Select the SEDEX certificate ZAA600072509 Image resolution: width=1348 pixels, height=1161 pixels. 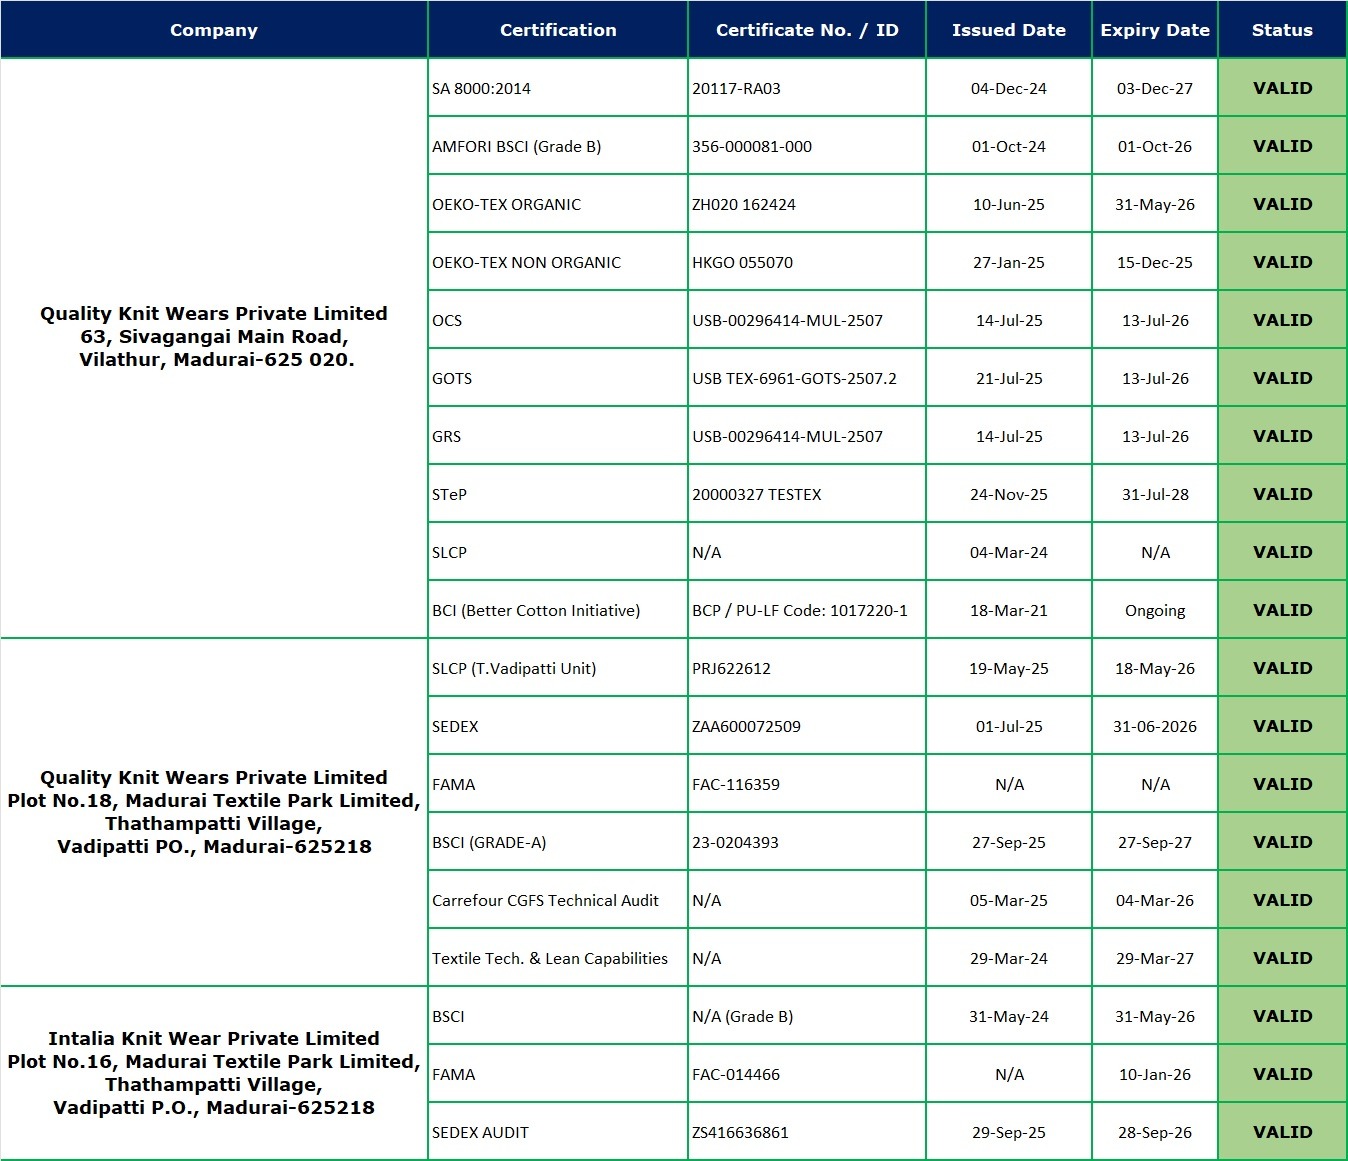pyautogui.click(x=746, y=726)
